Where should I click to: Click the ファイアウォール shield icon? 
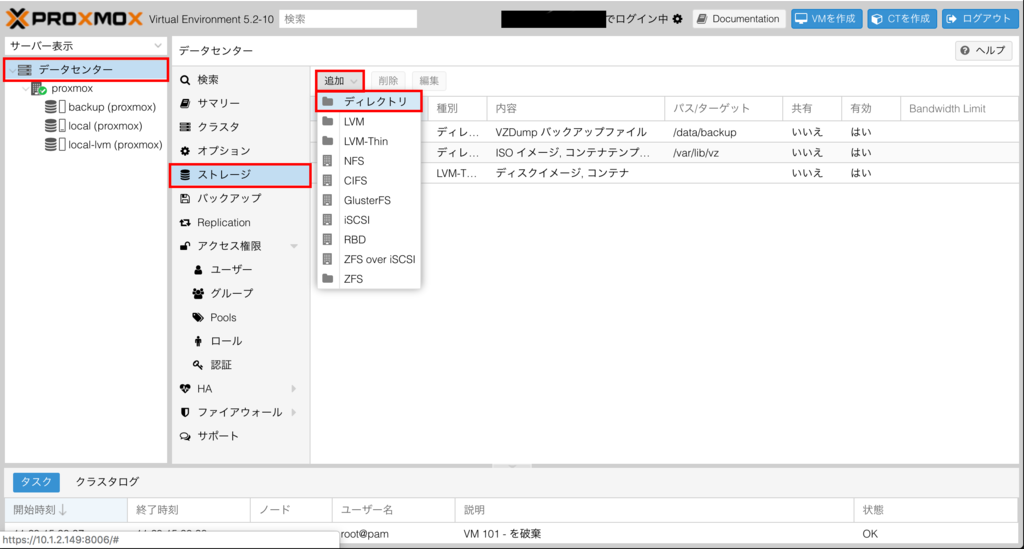pos(185,413)
